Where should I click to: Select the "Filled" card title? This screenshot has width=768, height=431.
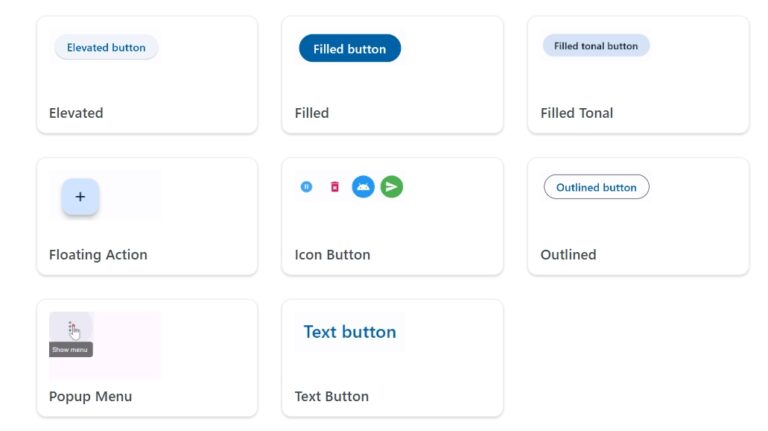[x=312, y=113]
